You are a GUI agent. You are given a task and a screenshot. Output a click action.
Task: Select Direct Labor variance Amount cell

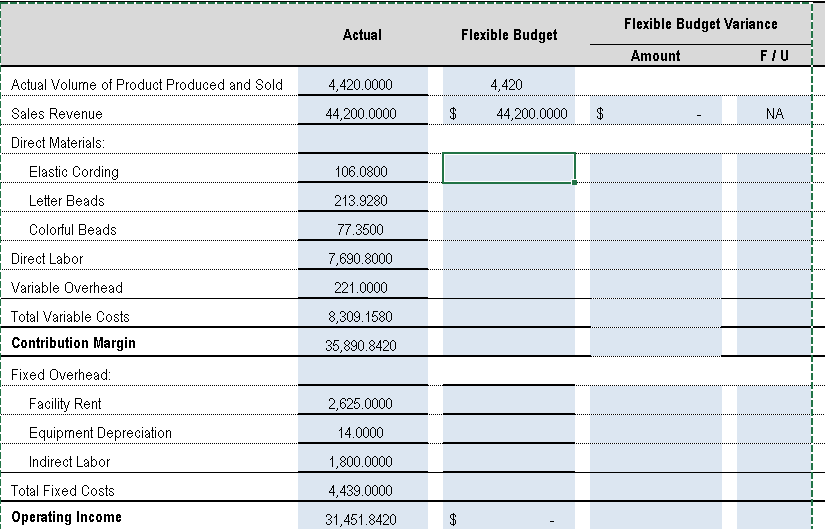coord(656,255)
